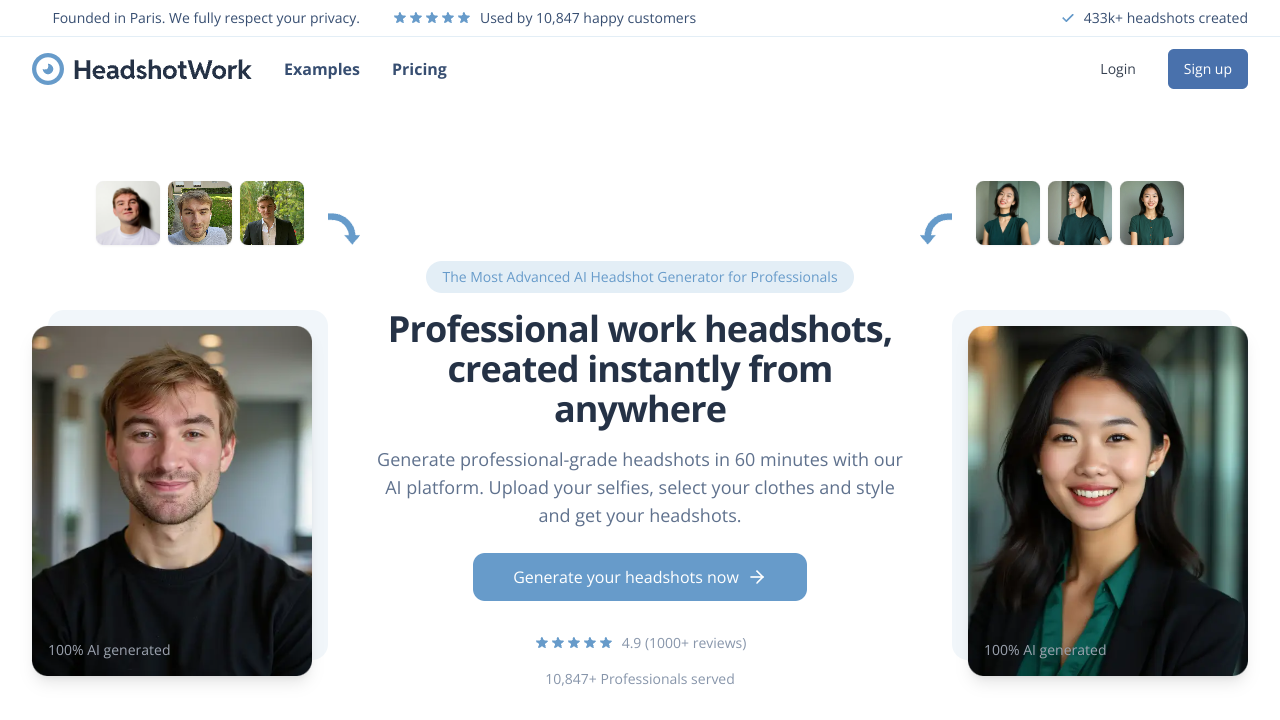The width and height of the screenshot is (1280, 720).
Task: Click the blue curved arrow near male selfies
Action: 344,229
